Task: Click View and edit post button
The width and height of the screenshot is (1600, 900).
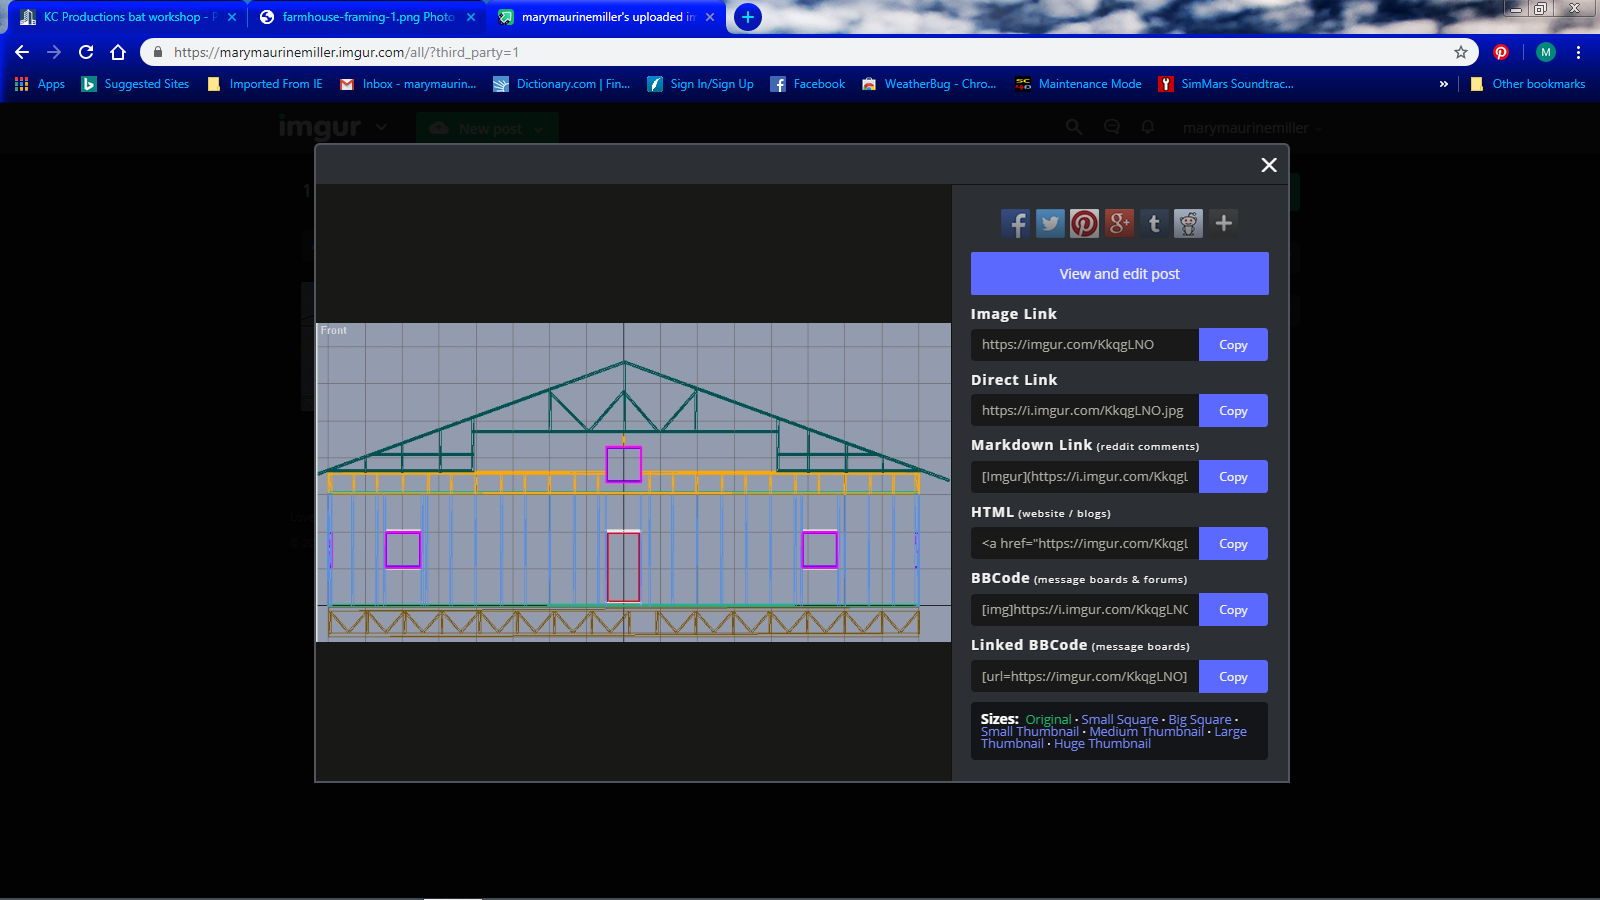Action: (x=1119, y=273)
